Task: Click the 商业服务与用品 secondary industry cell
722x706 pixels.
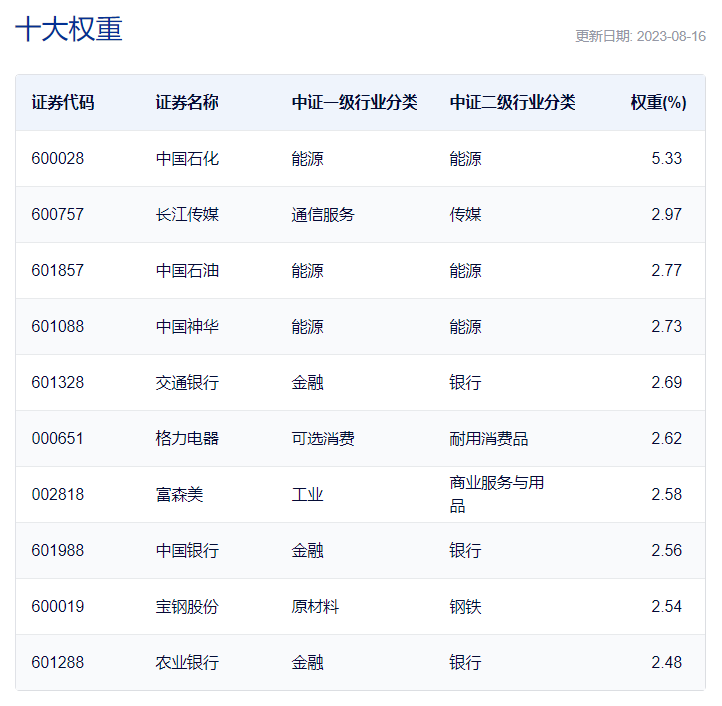Action: 496,494
